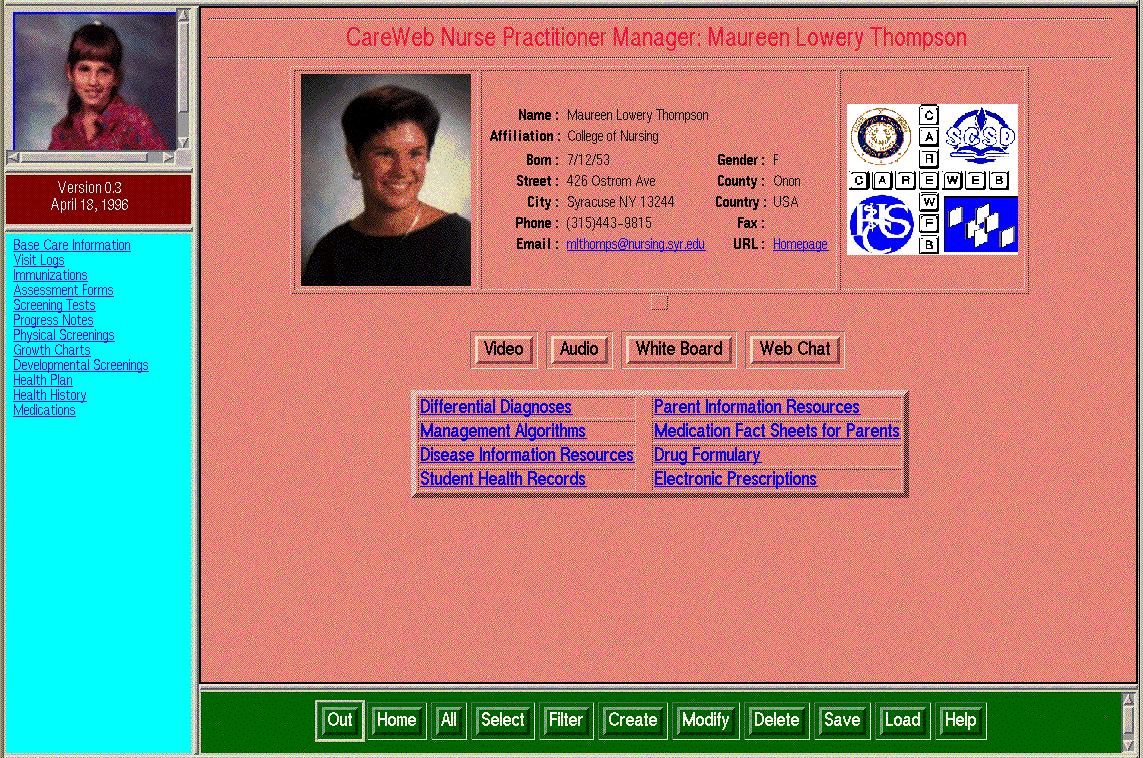
Task: Click the Filter button
Action: pyautogui.click(x=566, y=721)
